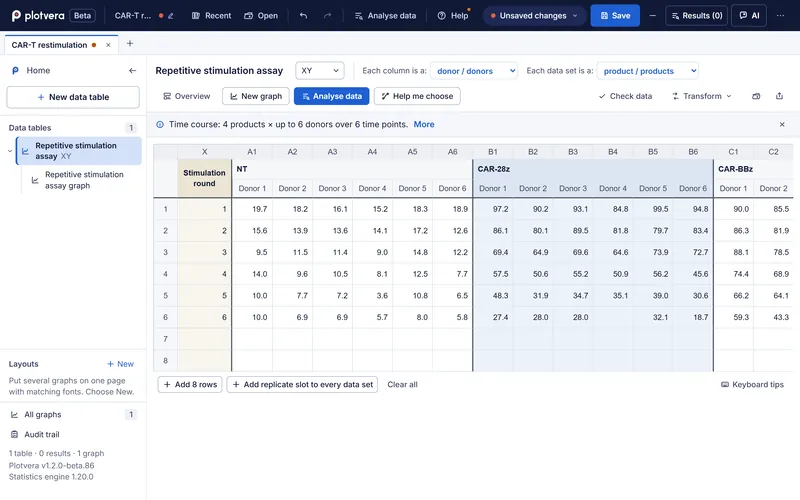800x500 pixels.
Task: Click the Donor 6 subcolumn under NT
Action: tap(453, 188)
